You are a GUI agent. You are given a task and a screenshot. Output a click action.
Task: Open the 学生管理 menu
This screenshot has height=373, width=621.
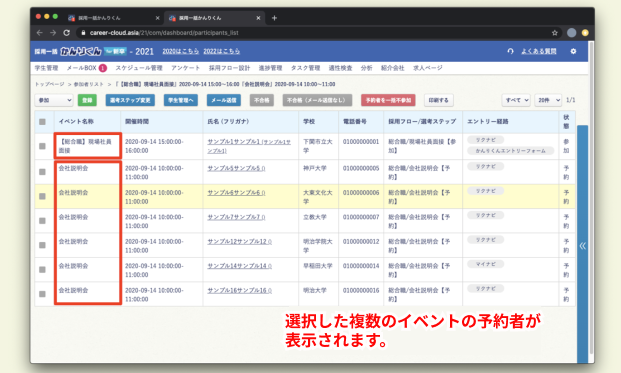(x=46, y=68)
